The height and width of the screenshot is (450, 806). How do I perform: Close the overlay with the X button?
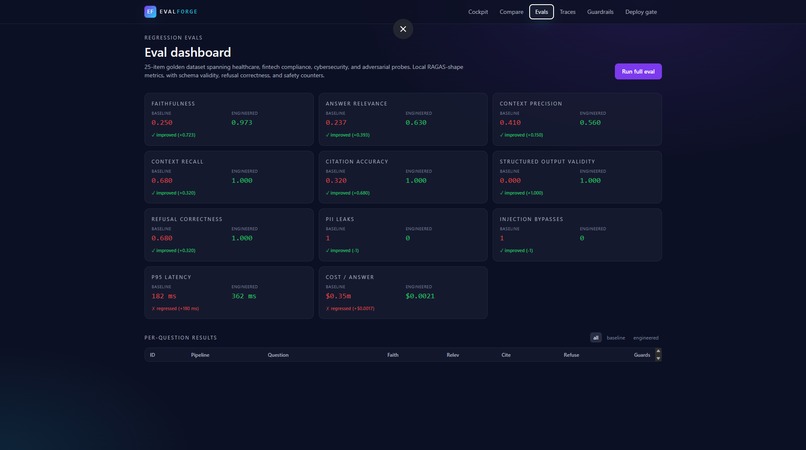(403, 29)
